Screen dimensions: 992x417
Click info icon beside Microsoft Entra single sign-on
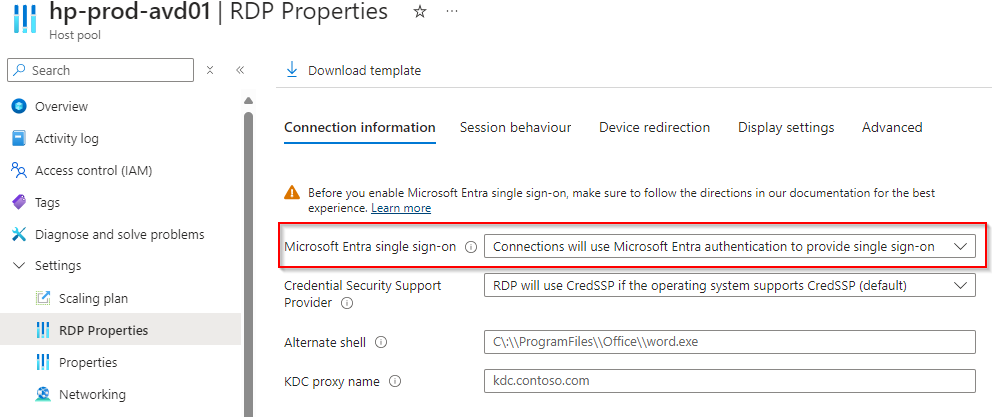point(470,247)
